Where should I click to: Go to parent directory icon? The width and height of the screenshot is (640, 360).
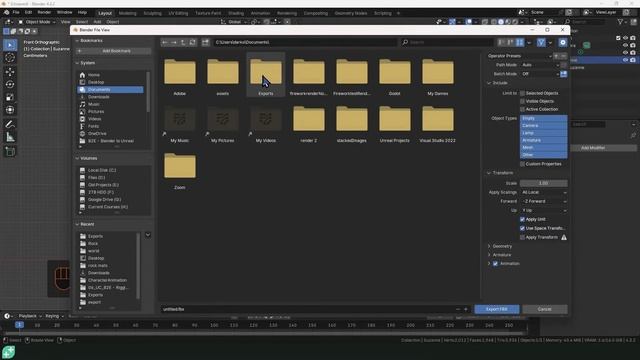click(x=183, y=42)
